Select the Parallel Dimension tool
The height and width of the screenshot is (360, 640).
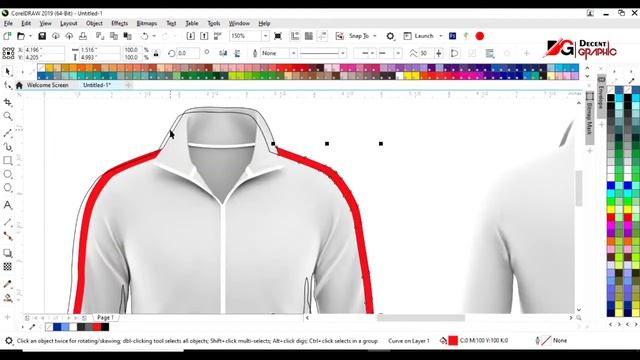[7, 222]
